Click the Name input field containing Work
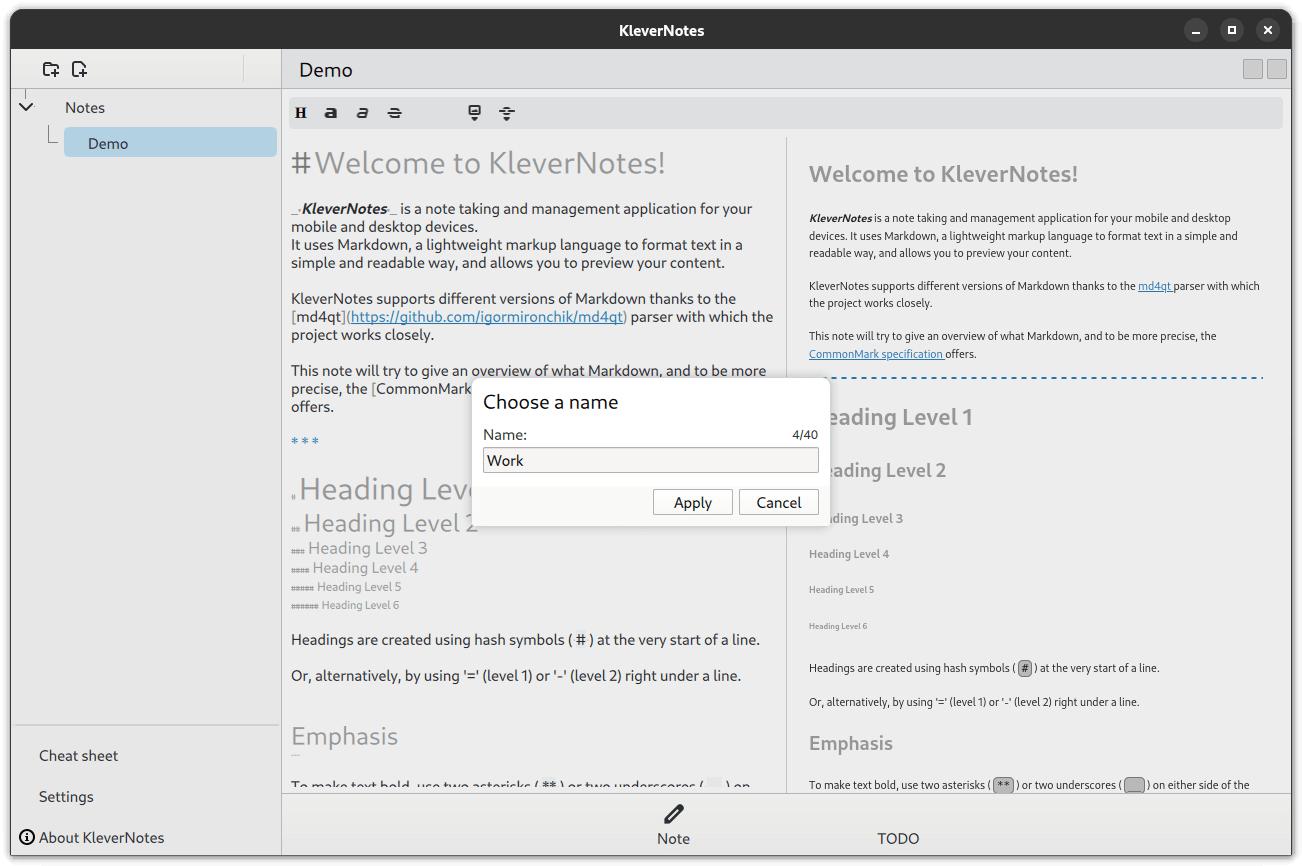This screenshot has height=866, width=1302. click(650, 460)
